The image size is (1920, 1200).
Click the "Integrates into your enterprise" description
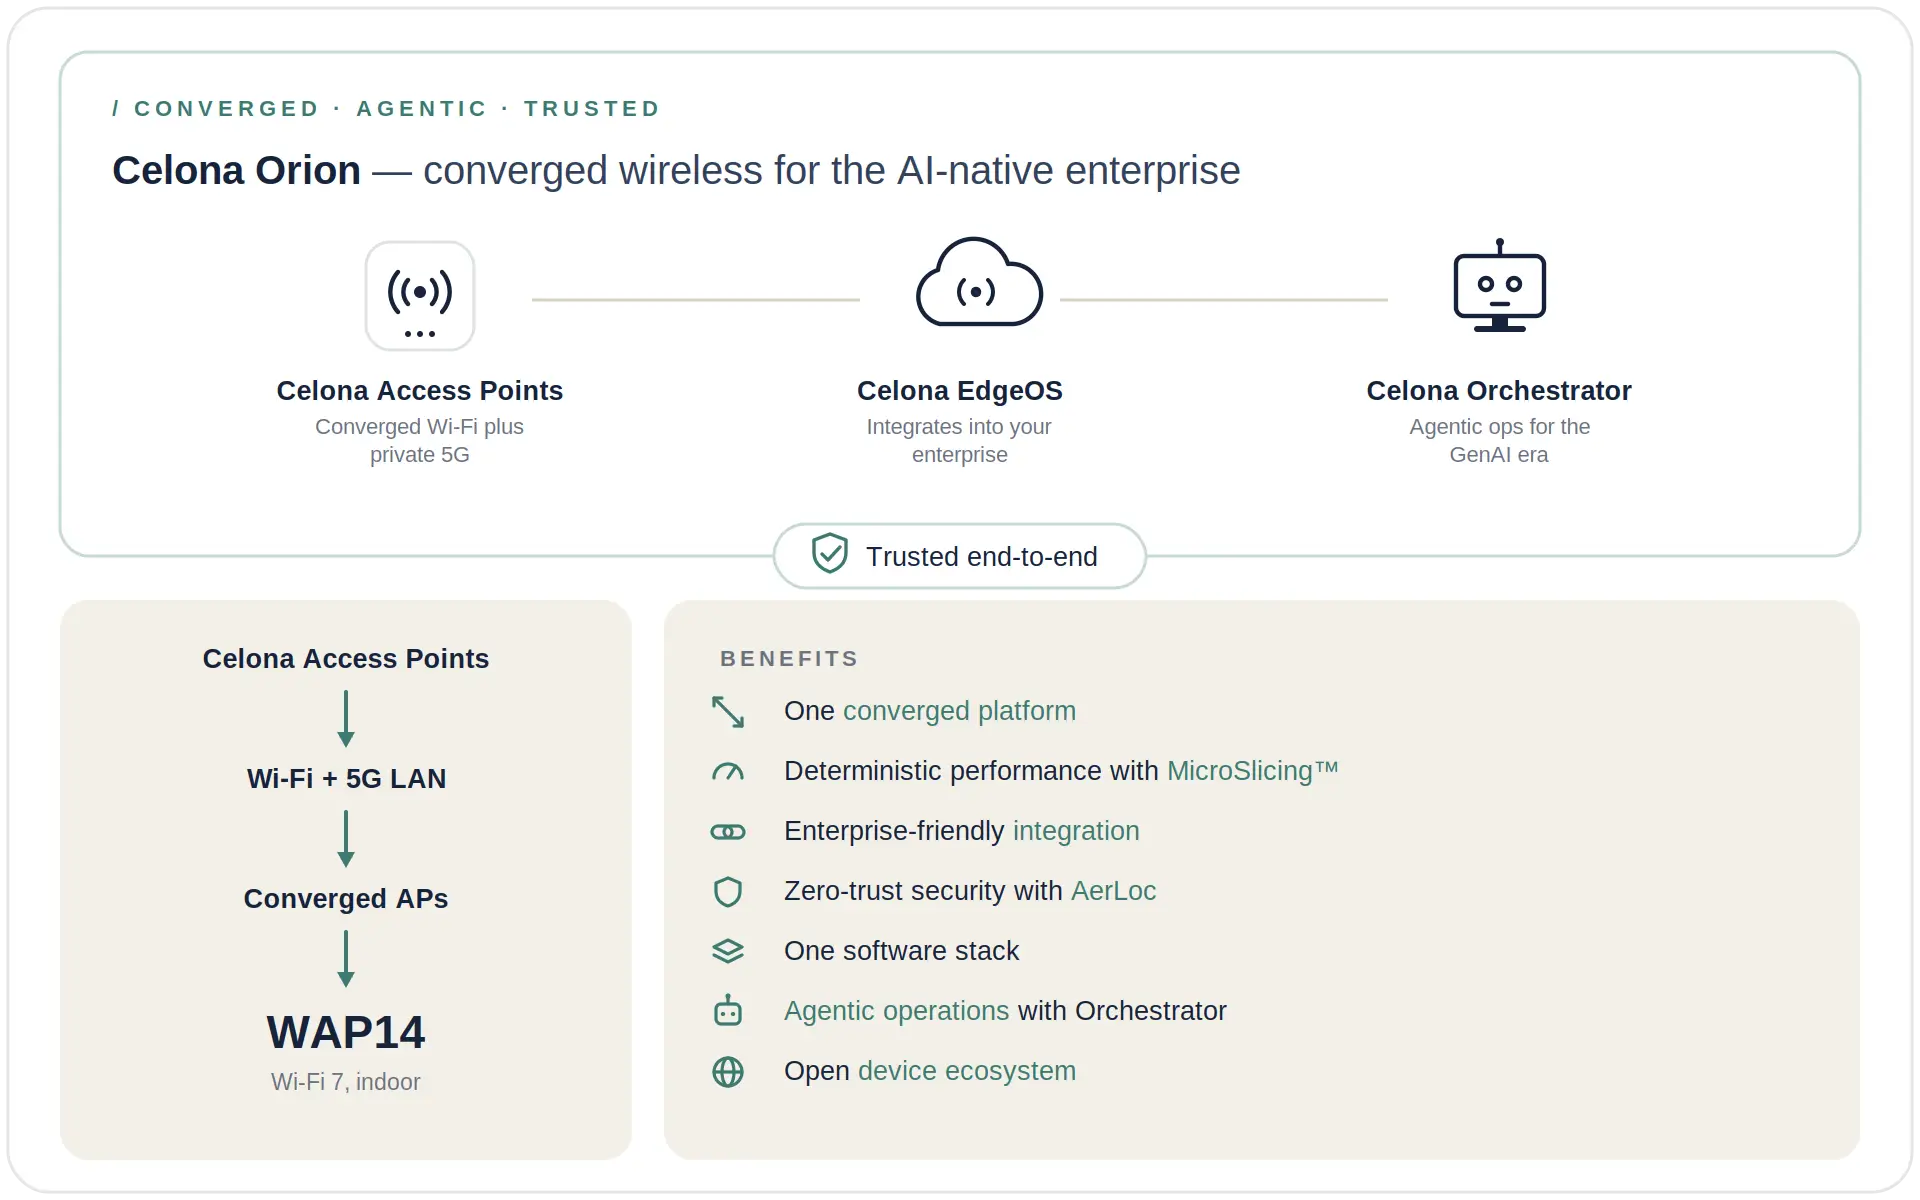(960, 441)
